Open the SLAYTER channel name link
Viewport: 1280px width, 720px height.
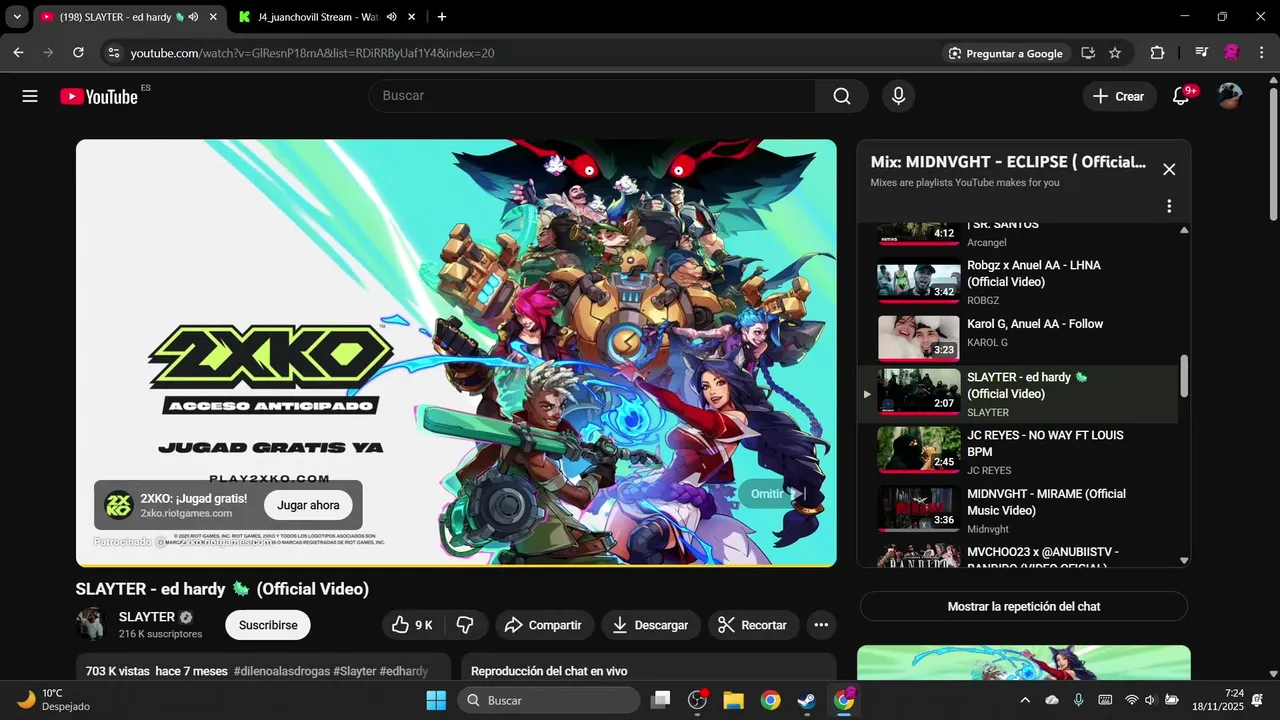[x=147, y=617]
